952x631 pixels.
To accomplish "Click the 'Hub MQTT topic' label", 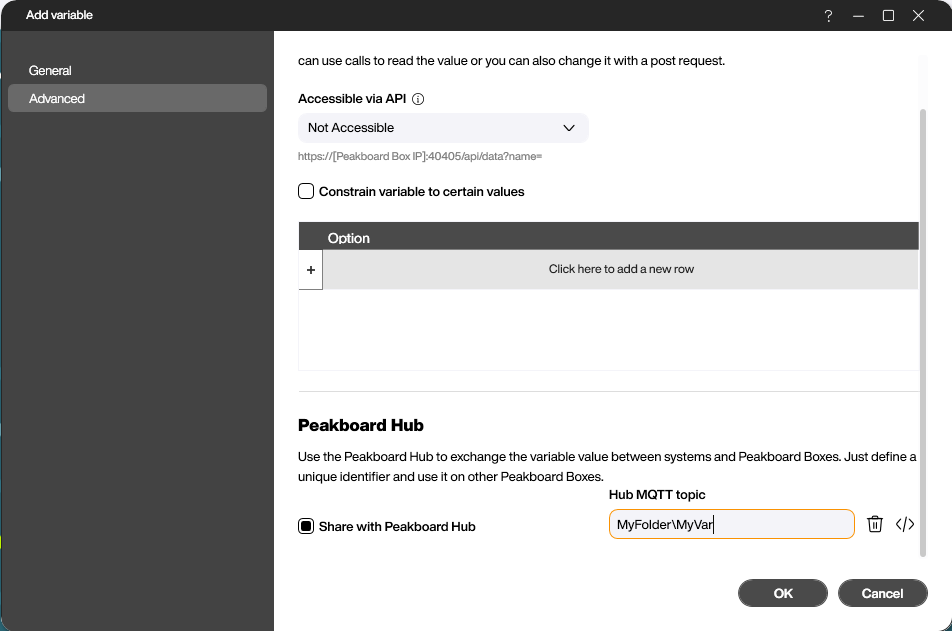I will click(x=657, y=494).
